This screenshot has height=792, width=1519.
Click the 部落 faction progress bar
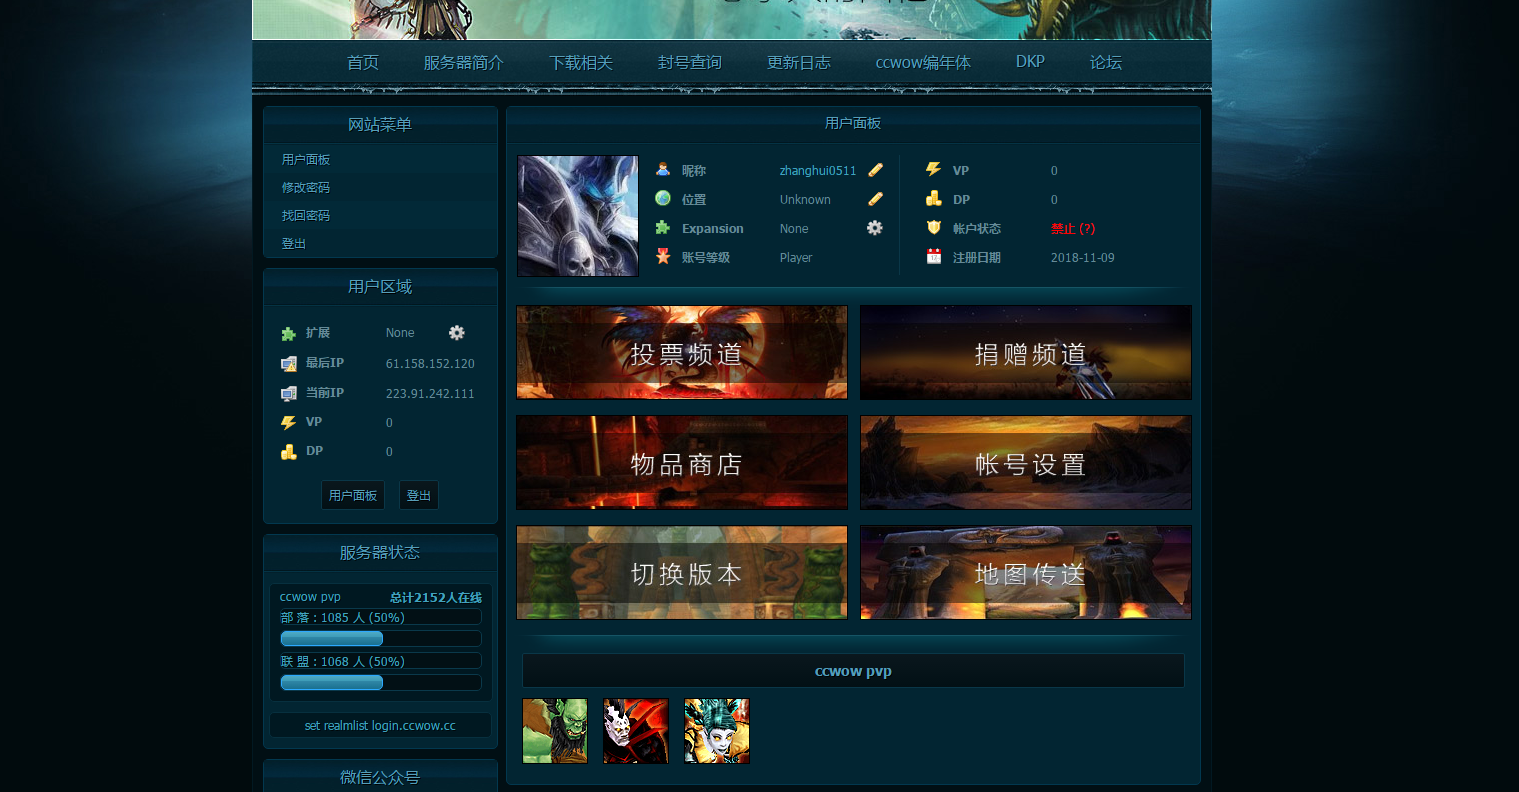(332, 637)
